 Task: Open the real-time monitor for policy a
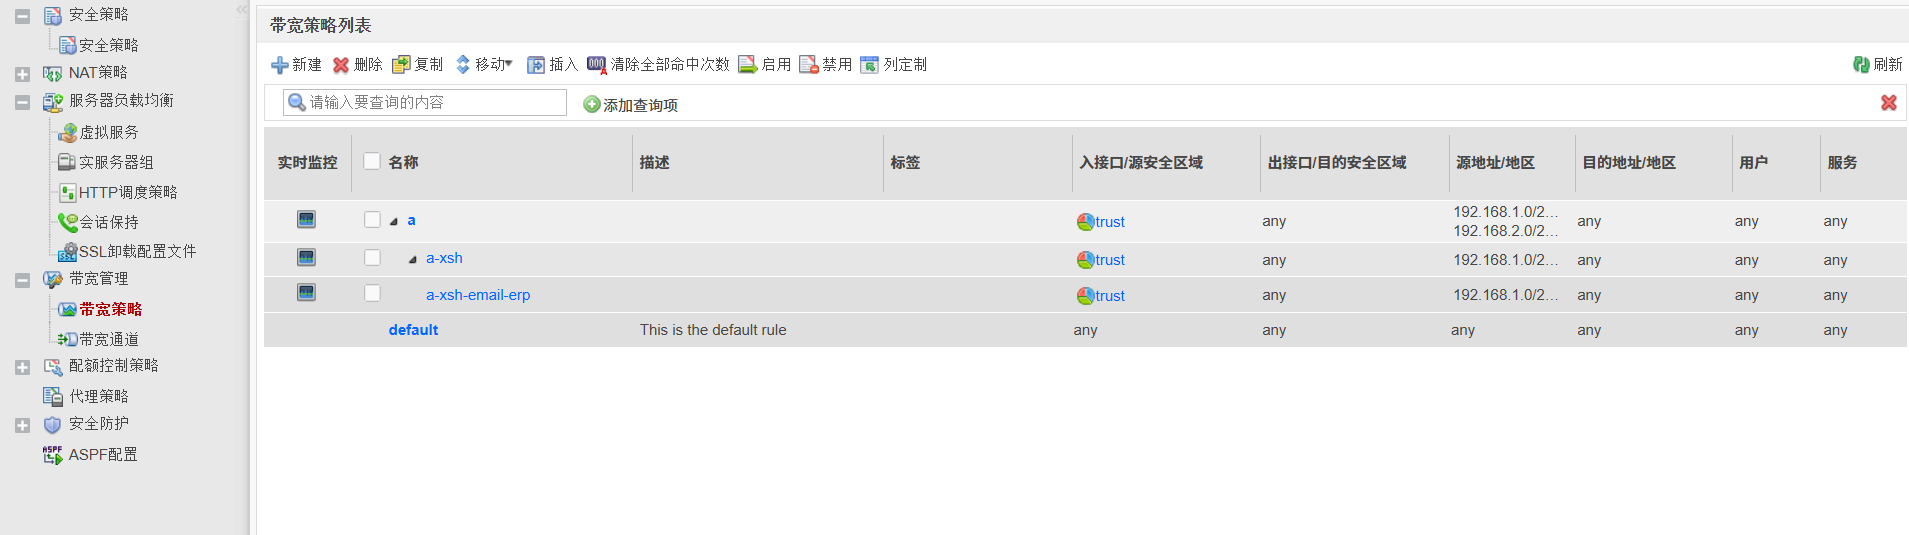307,219
